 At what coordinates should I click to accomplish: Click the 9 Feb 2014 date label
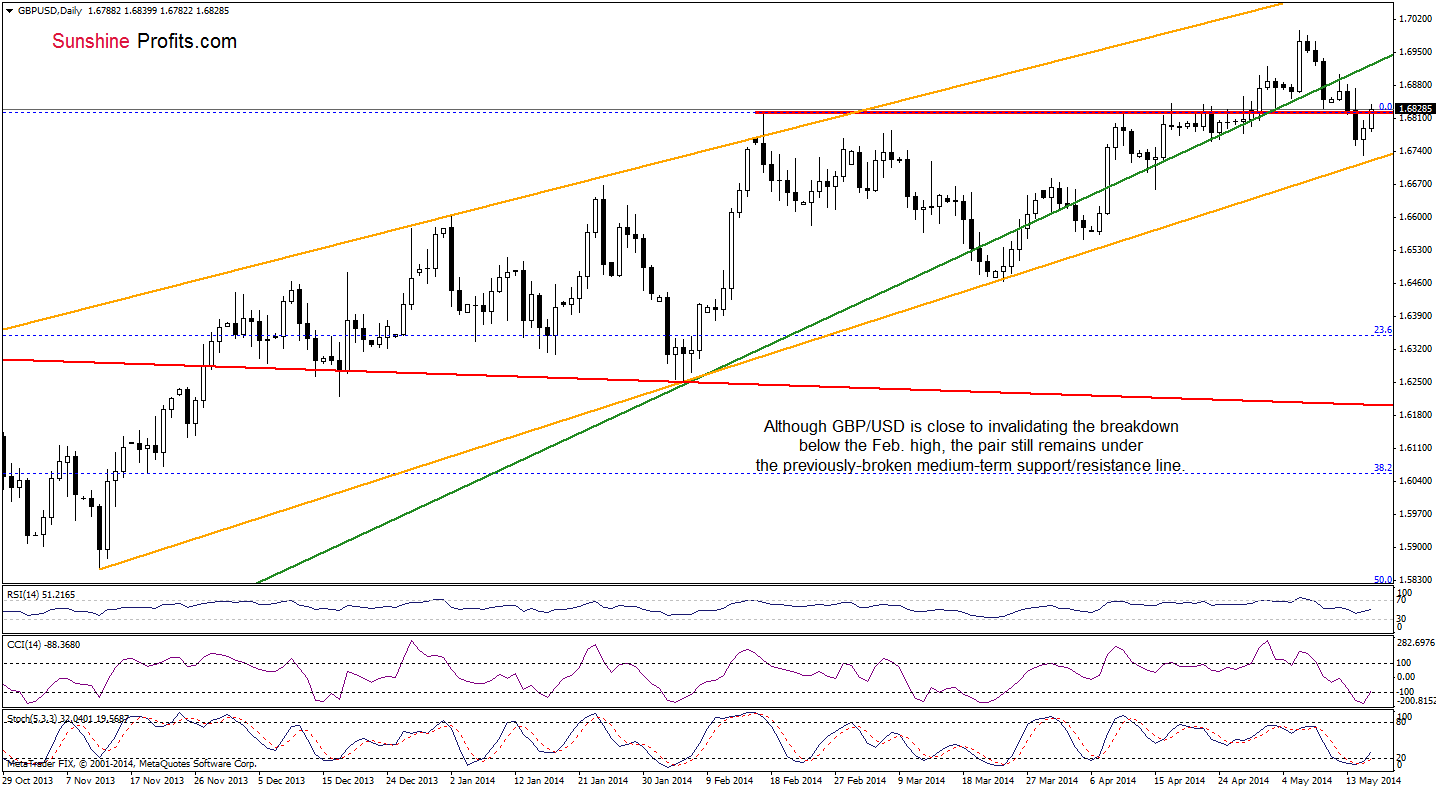coord(732,779)
